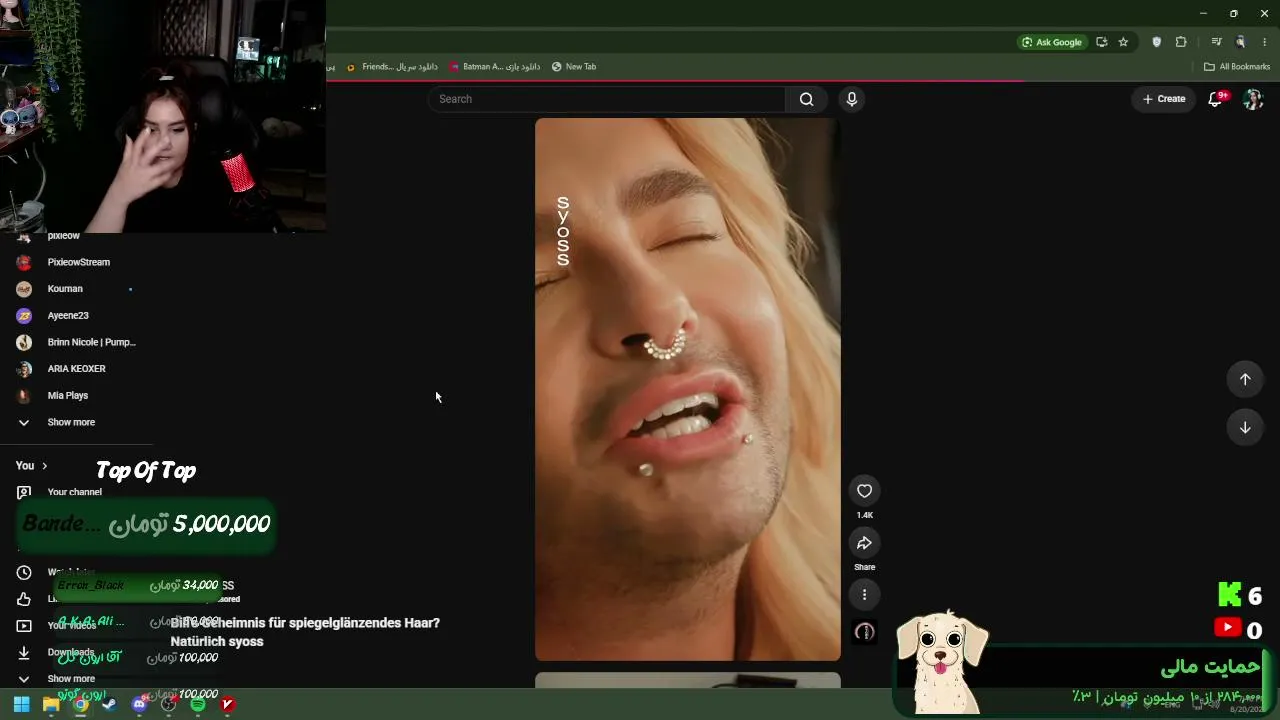This screenshot has width=1280, height=720.
Task: Click the shield extension icon in Chrome
Action: pyautogui.click(x=1157, y=42)
